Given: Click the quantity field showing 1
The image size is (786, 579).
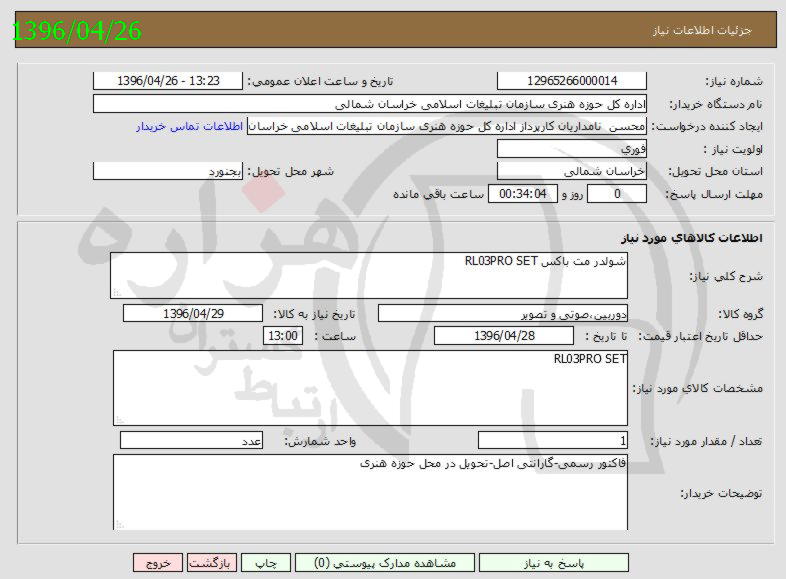Looking at the screenshot, I should coord(553,441).
